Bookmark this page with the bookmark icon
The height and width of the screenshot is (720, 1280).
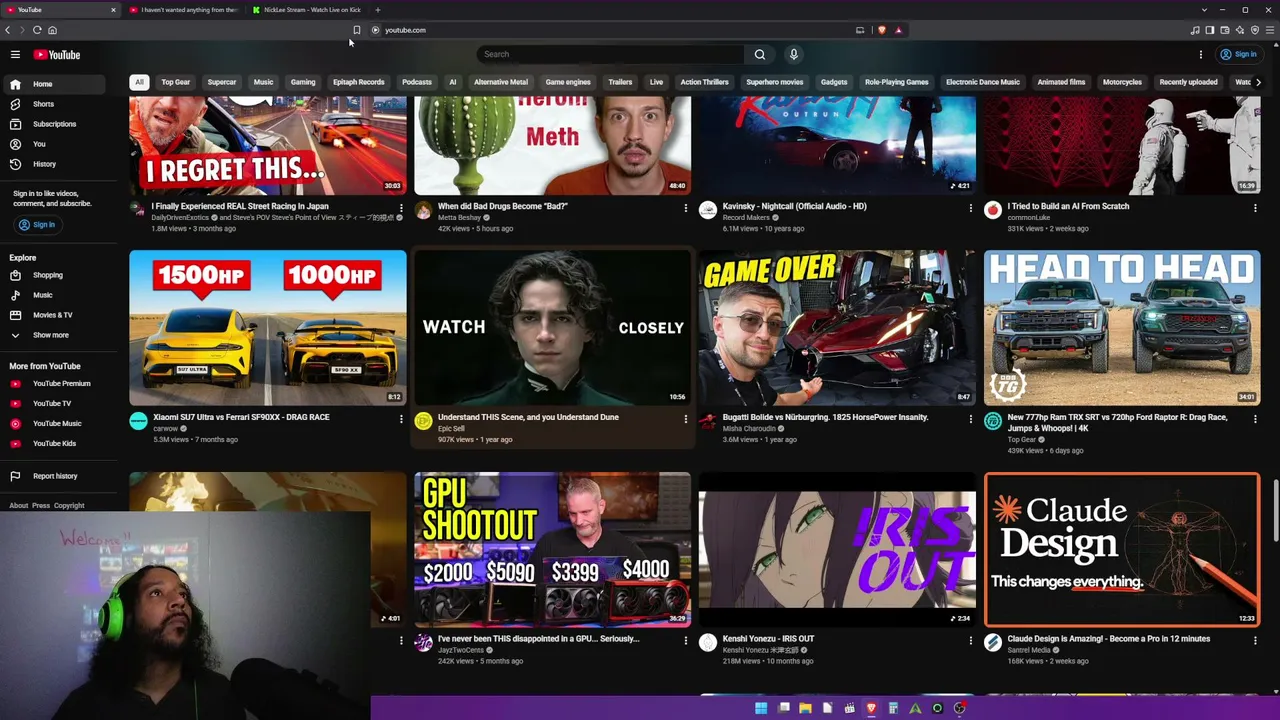[356, 30]
